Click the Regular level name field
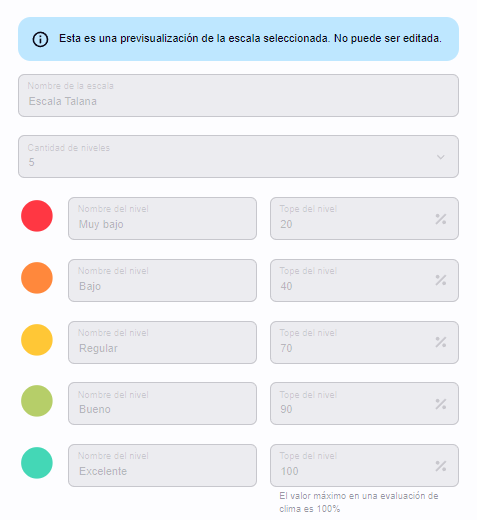The width and height of the screenshot is (477, 520). click(162, 342)
